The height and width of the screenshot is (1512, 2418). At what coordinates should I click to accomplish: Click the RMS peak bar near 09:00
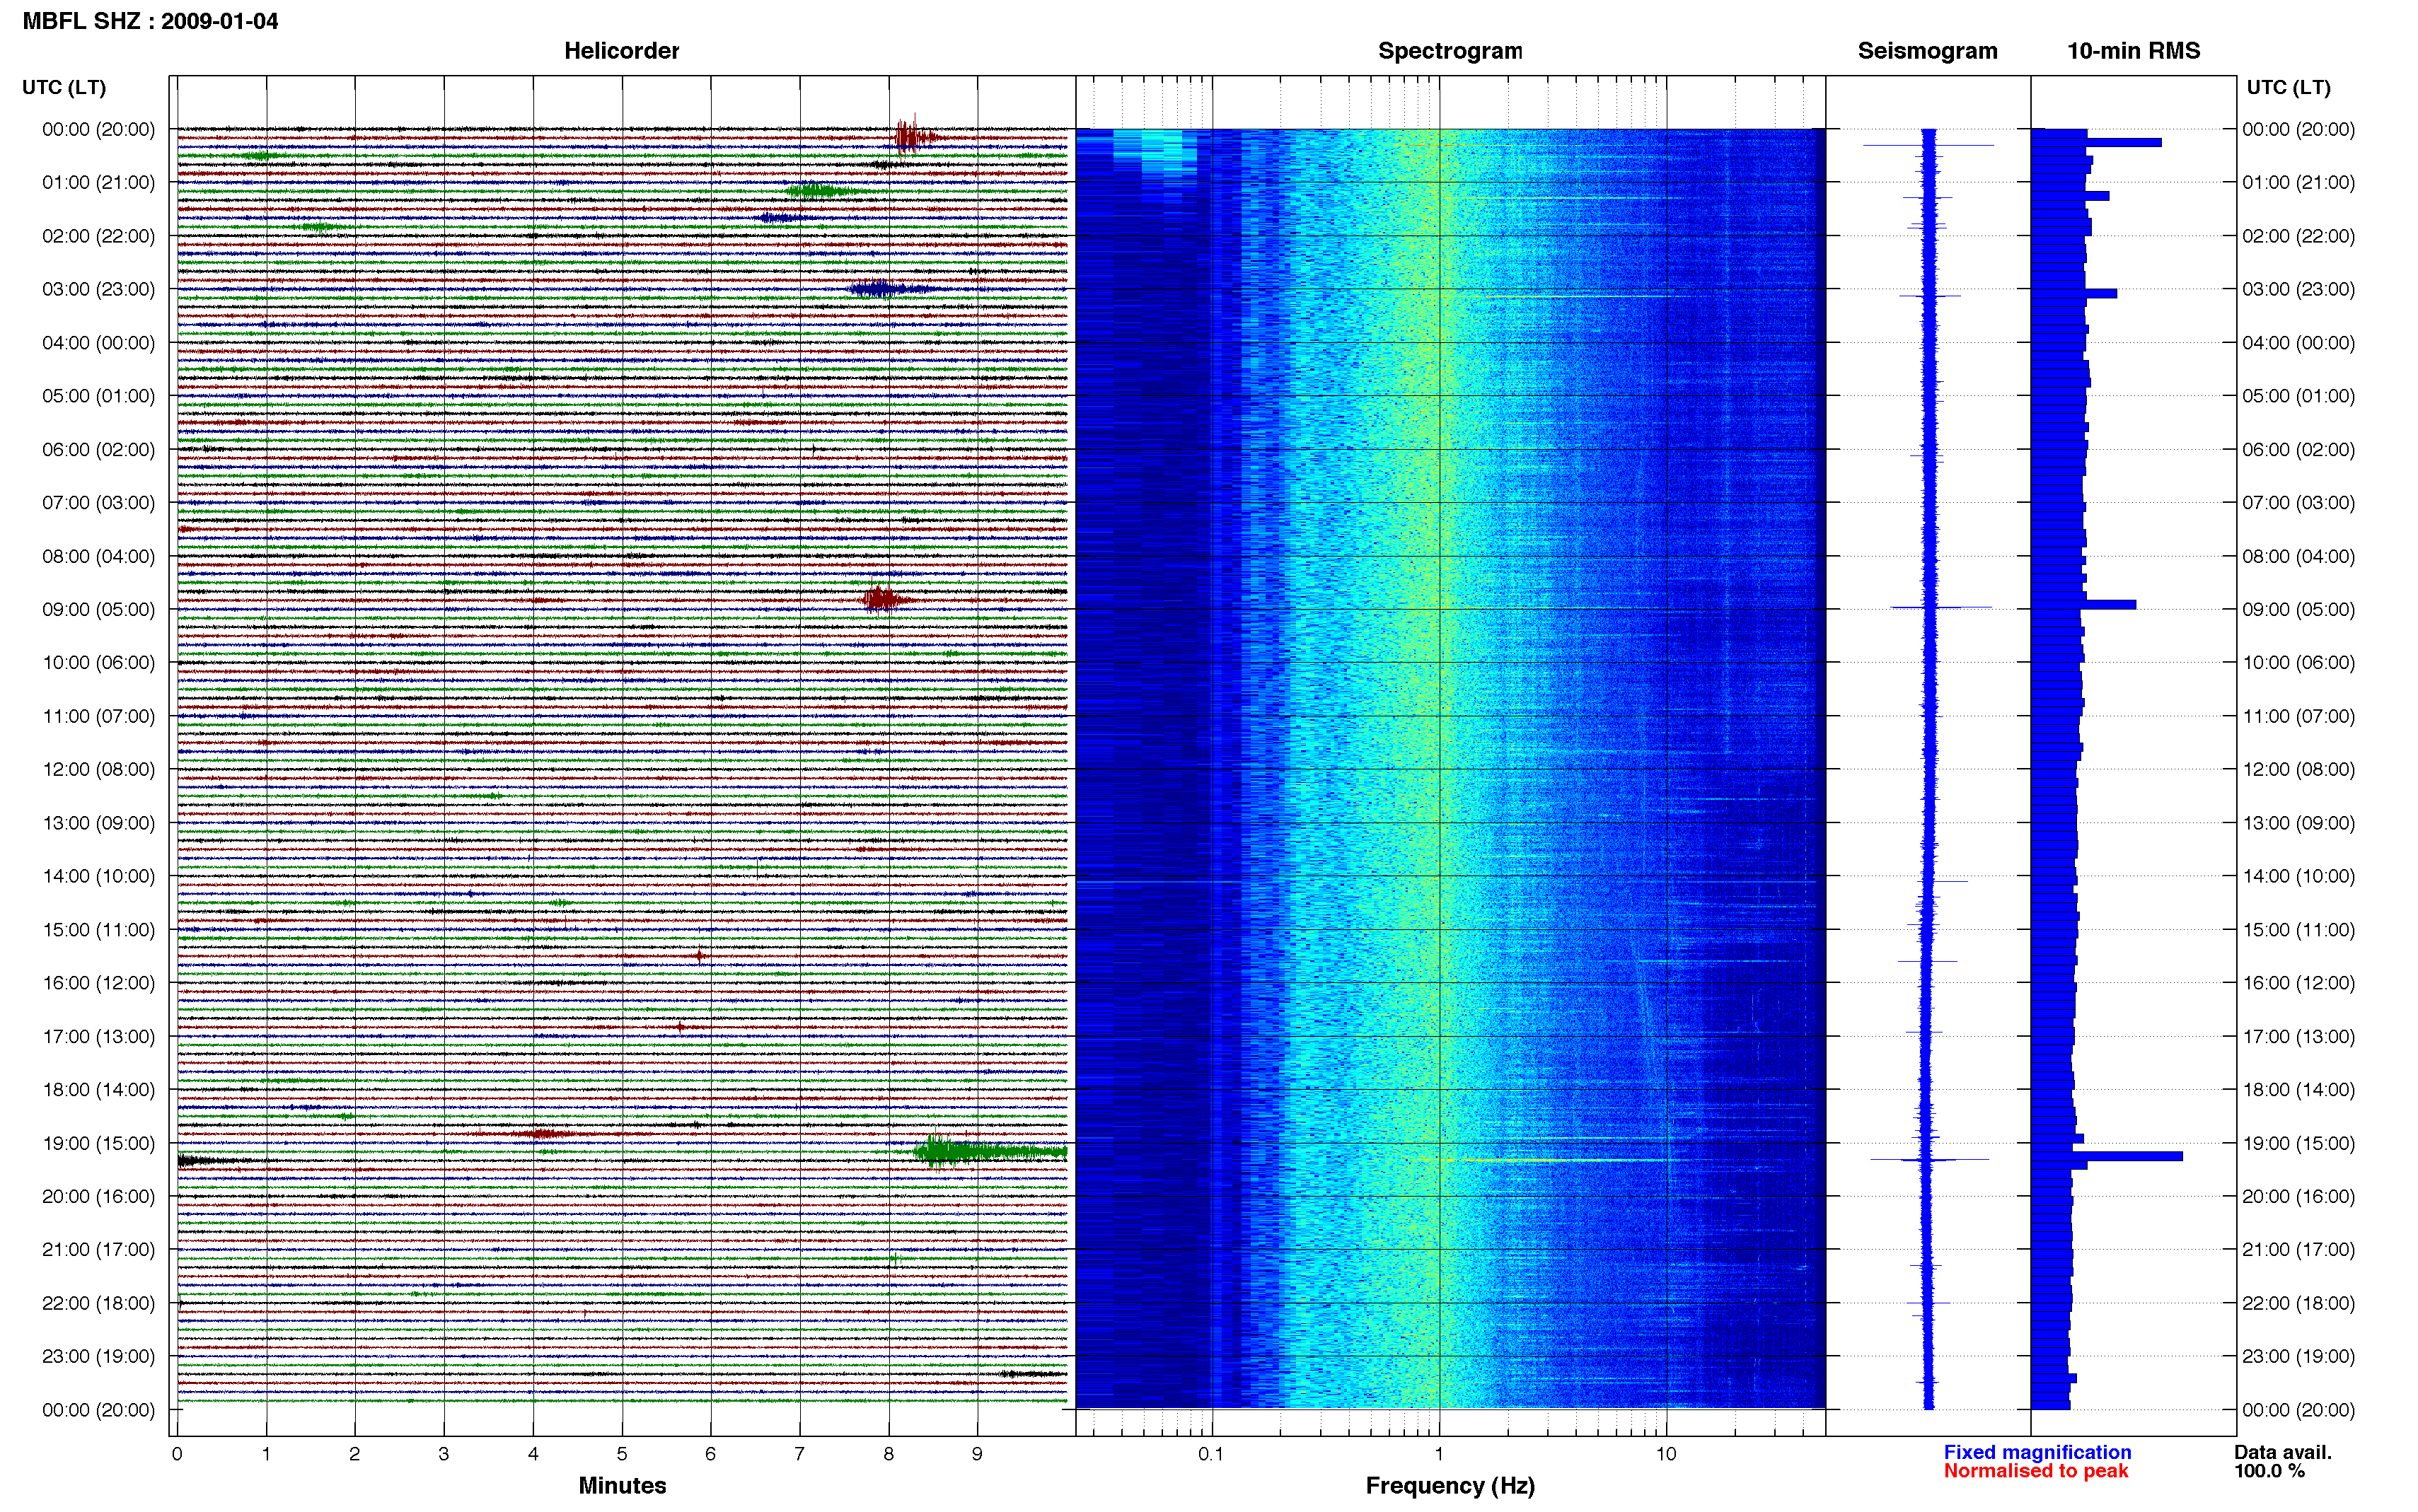tap(2084, 604)
